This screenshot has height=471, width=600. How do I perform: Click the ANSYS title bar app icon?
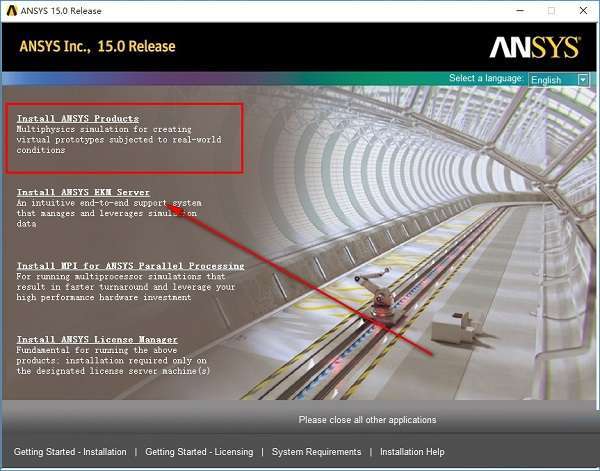(x=11, y=11)
